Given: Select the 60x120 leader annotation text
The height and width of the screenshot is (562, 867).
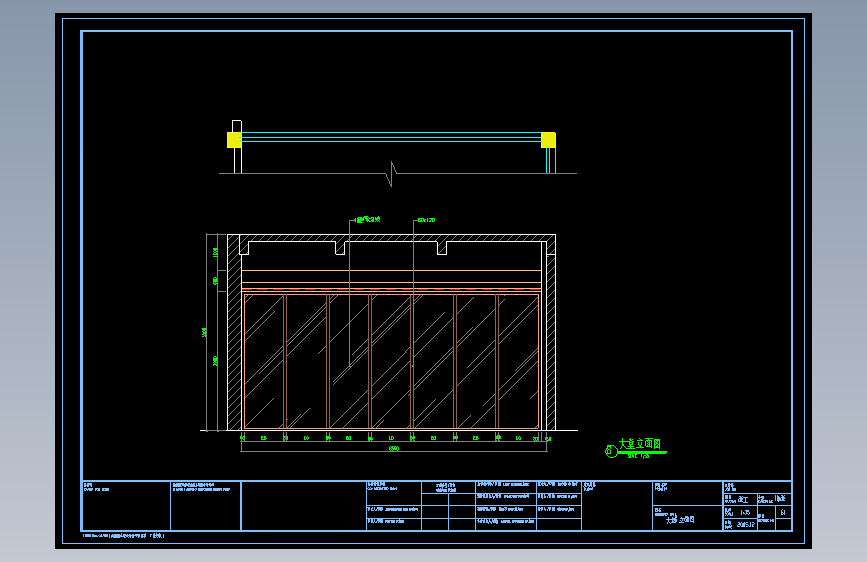Looking at the screenshot, I should tap(426, 220).
